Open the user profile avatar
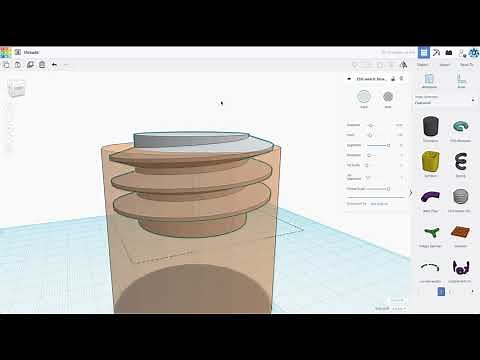The height and width of the screenshot is (360, 480). click(474, 53)
